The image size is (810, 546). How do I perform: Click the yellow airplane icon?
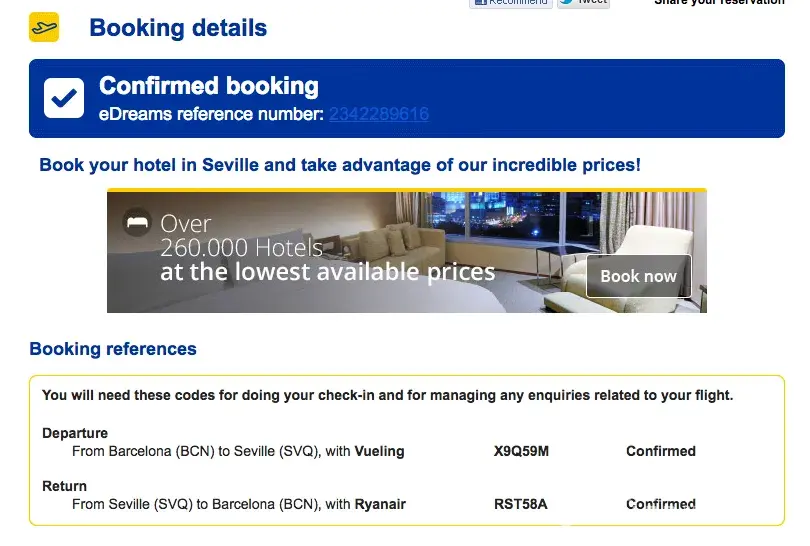click(44, 27)
